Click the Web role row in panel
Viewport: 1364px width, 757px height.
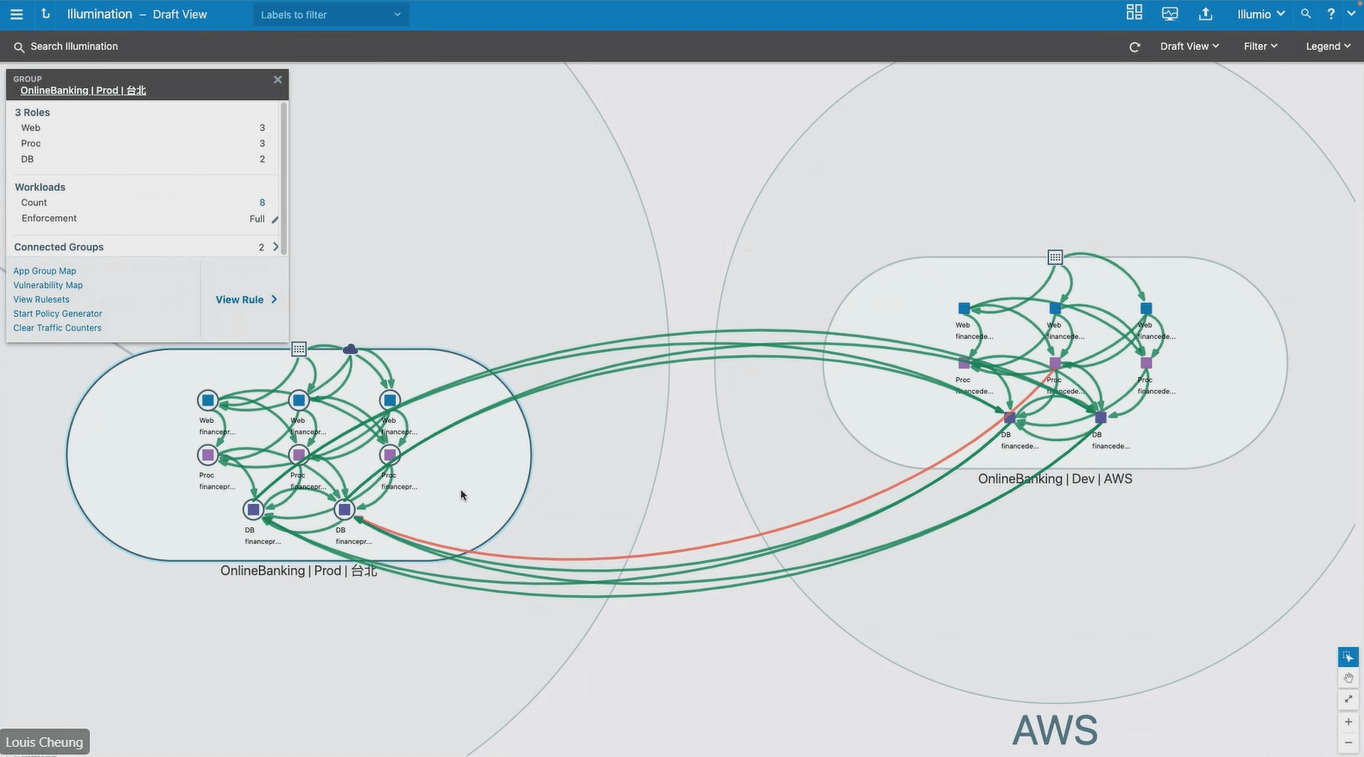[x=143, y=128]
